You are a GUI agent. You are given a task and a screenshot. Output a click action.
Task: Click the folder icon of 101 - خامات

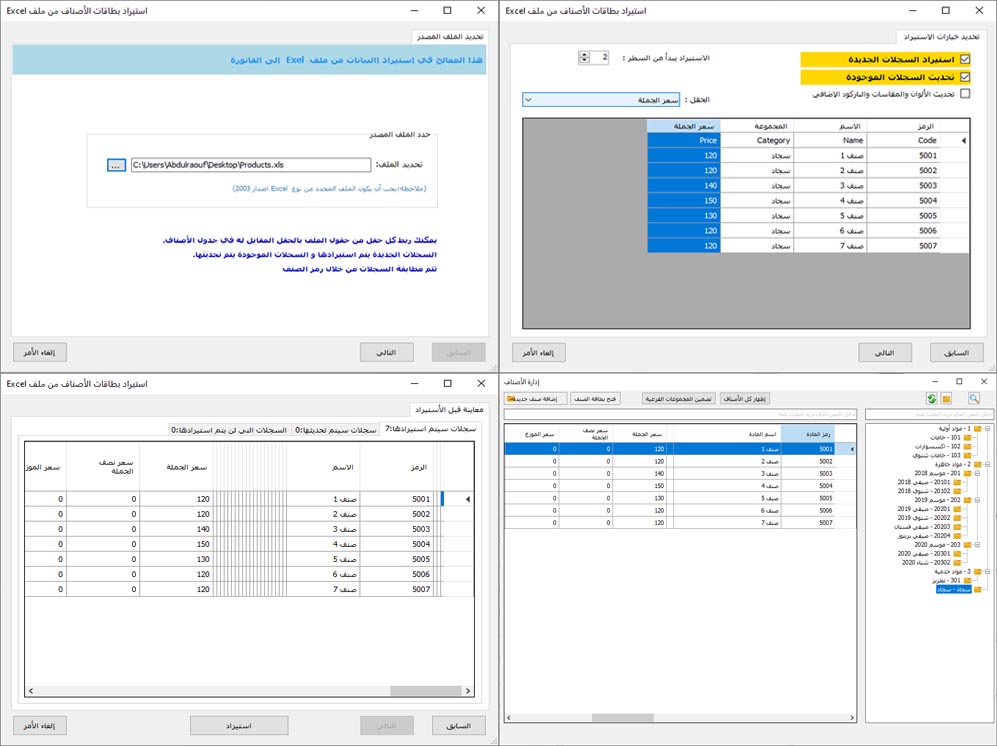(x=967, y=438)
